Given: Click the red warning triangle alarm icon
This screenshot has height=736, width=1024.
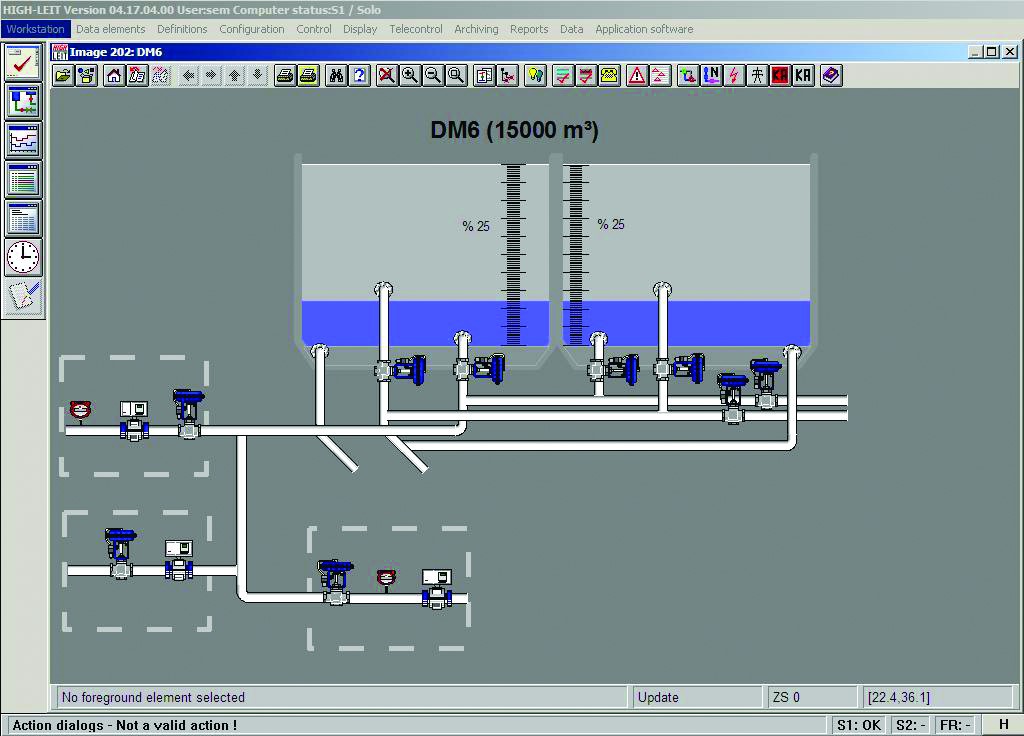Looking at the screenshot, I should coord(637,75).
